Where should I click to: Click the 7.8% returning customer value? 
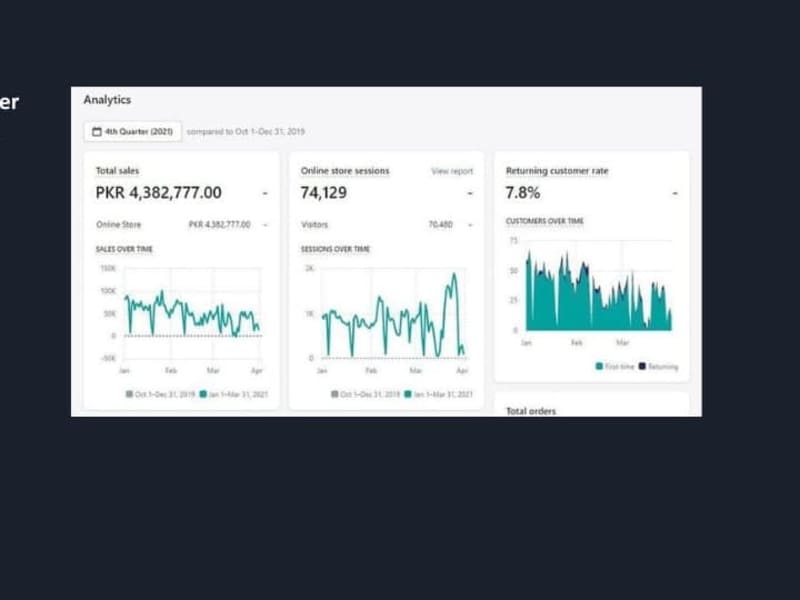[x=523, y=193]
